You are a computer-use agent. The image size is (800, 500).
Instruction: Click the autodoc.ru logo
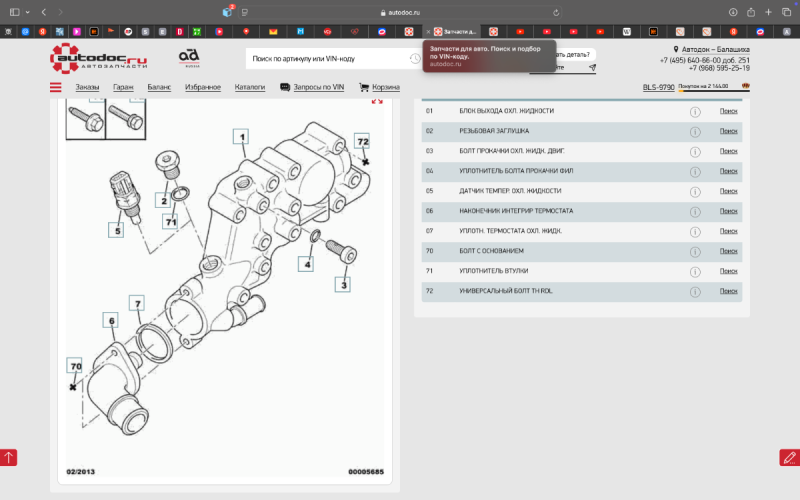(98, 59)
